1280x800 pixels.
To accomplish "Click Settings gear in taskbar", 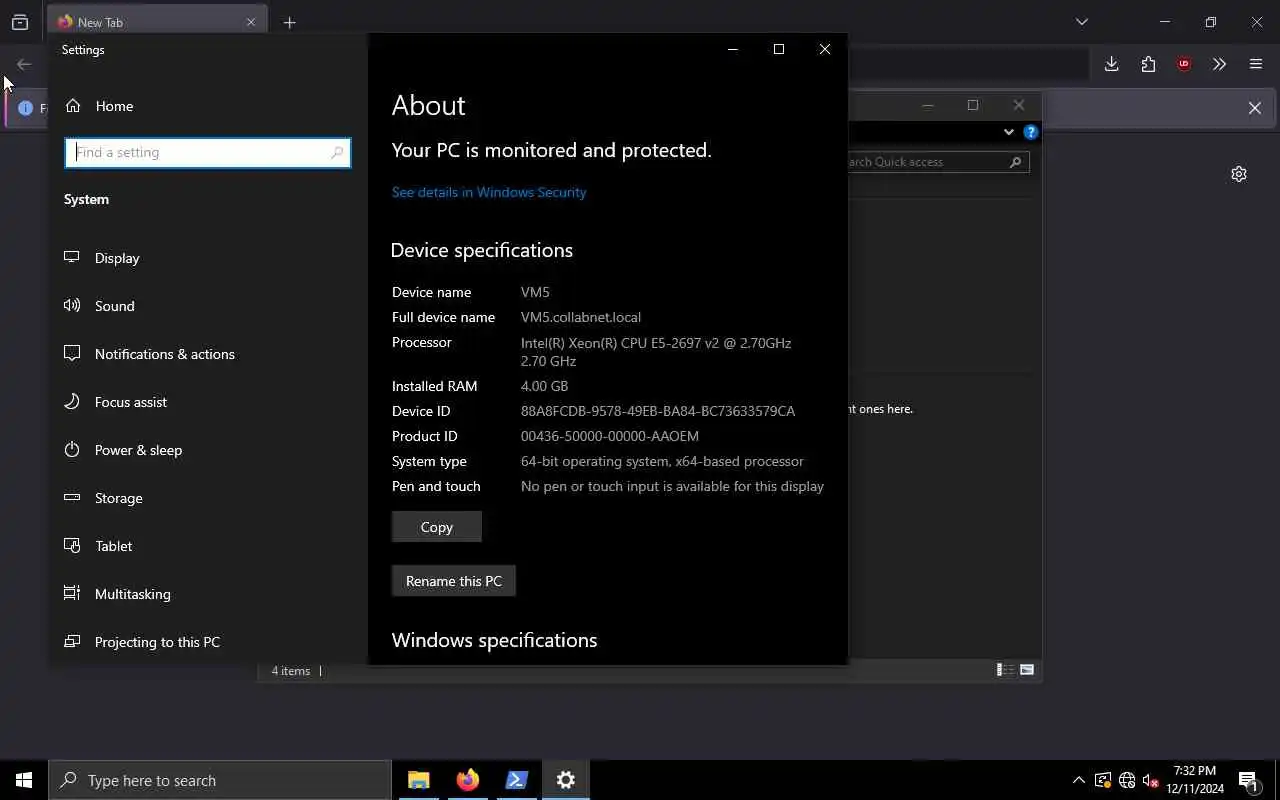I will (x=566, y=780).
